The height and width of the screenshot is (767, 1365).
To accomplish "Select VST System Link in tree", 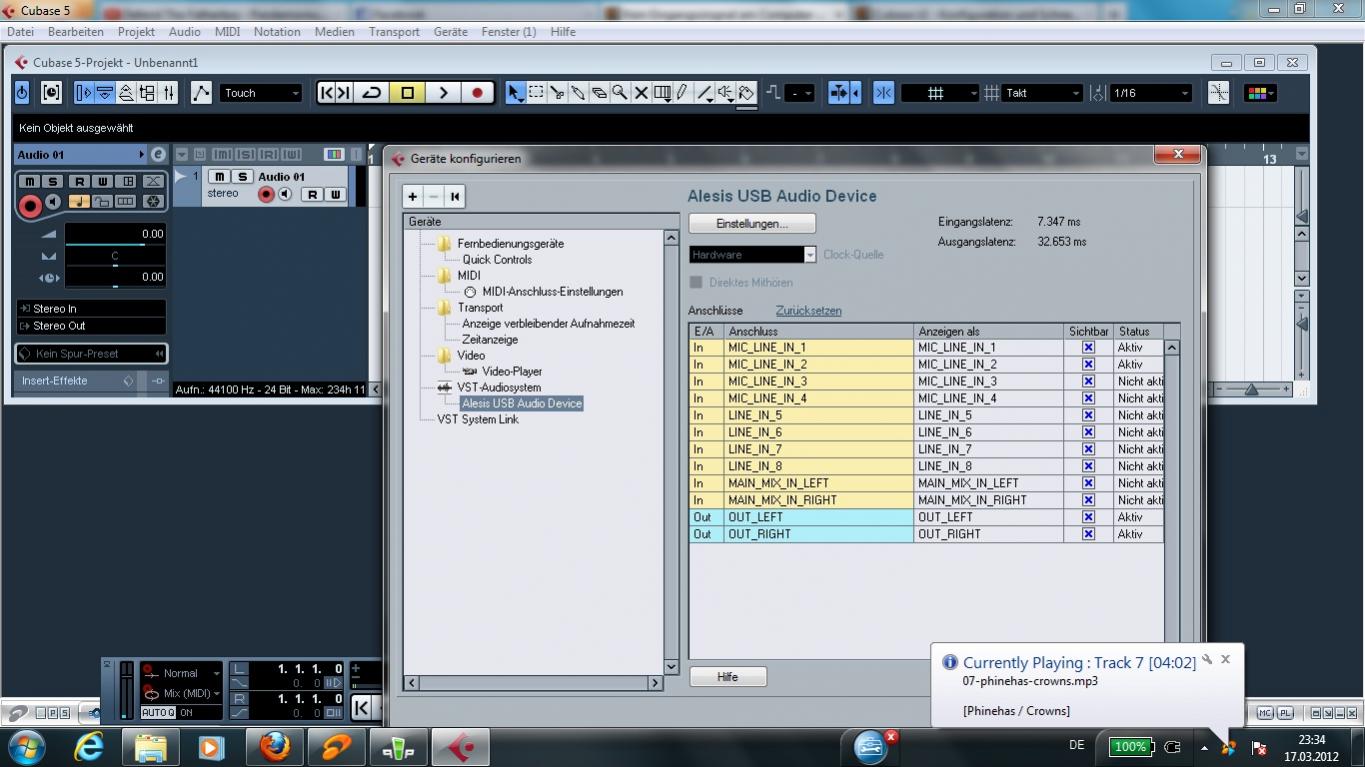I will [478, 420].
